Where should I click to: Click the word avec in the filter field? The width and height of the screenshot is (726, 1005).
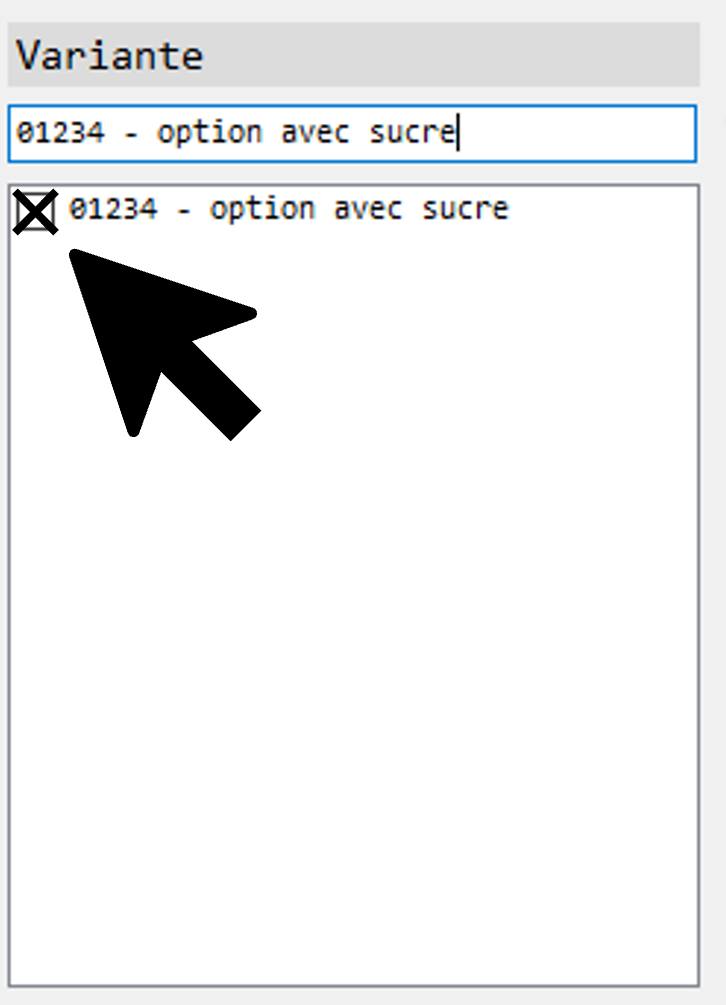click(x=315, y=133)
